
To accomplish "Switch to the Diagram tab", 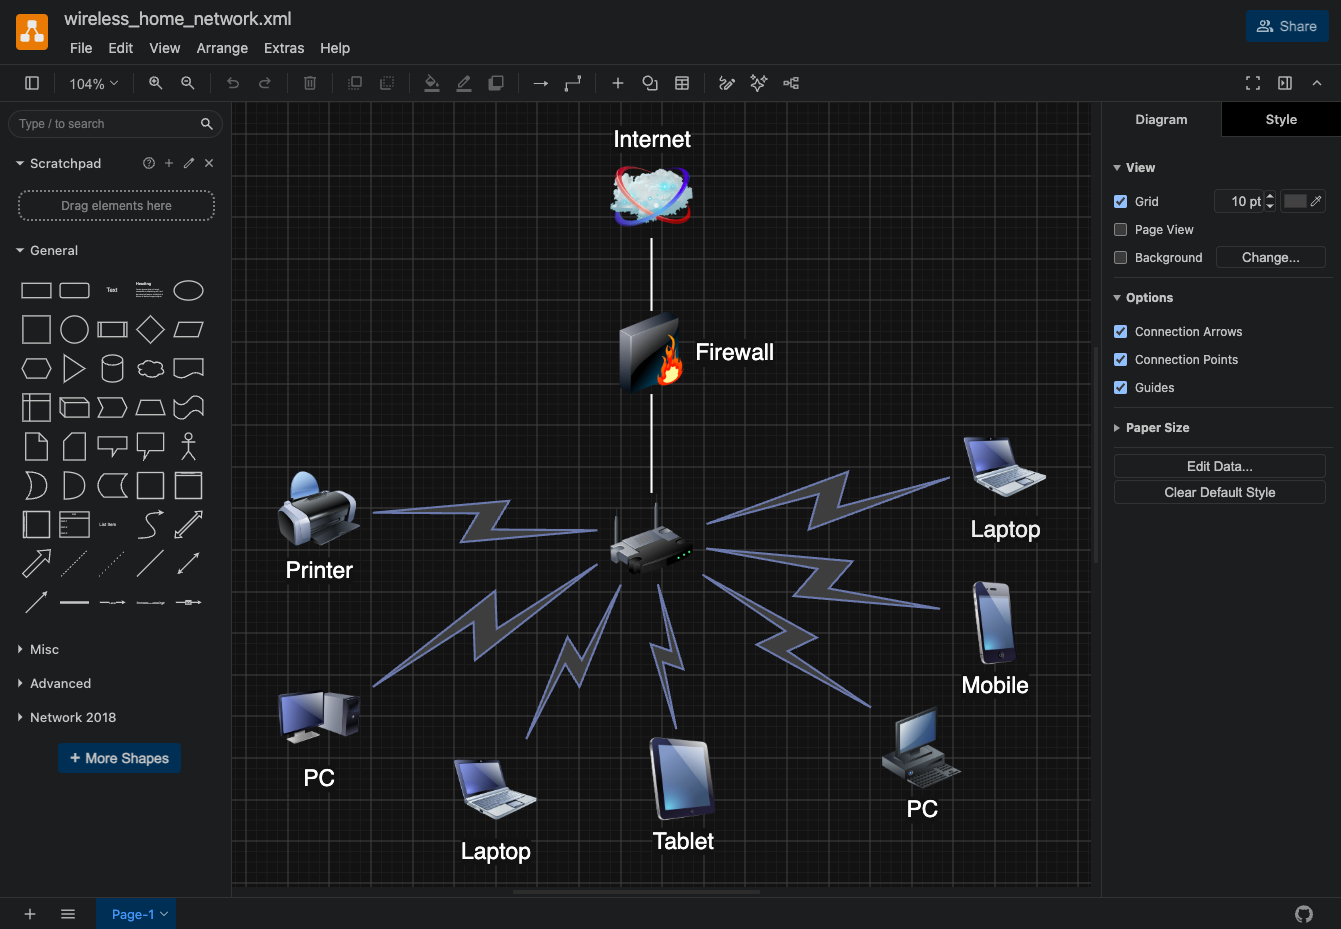I will point(1161,119).
